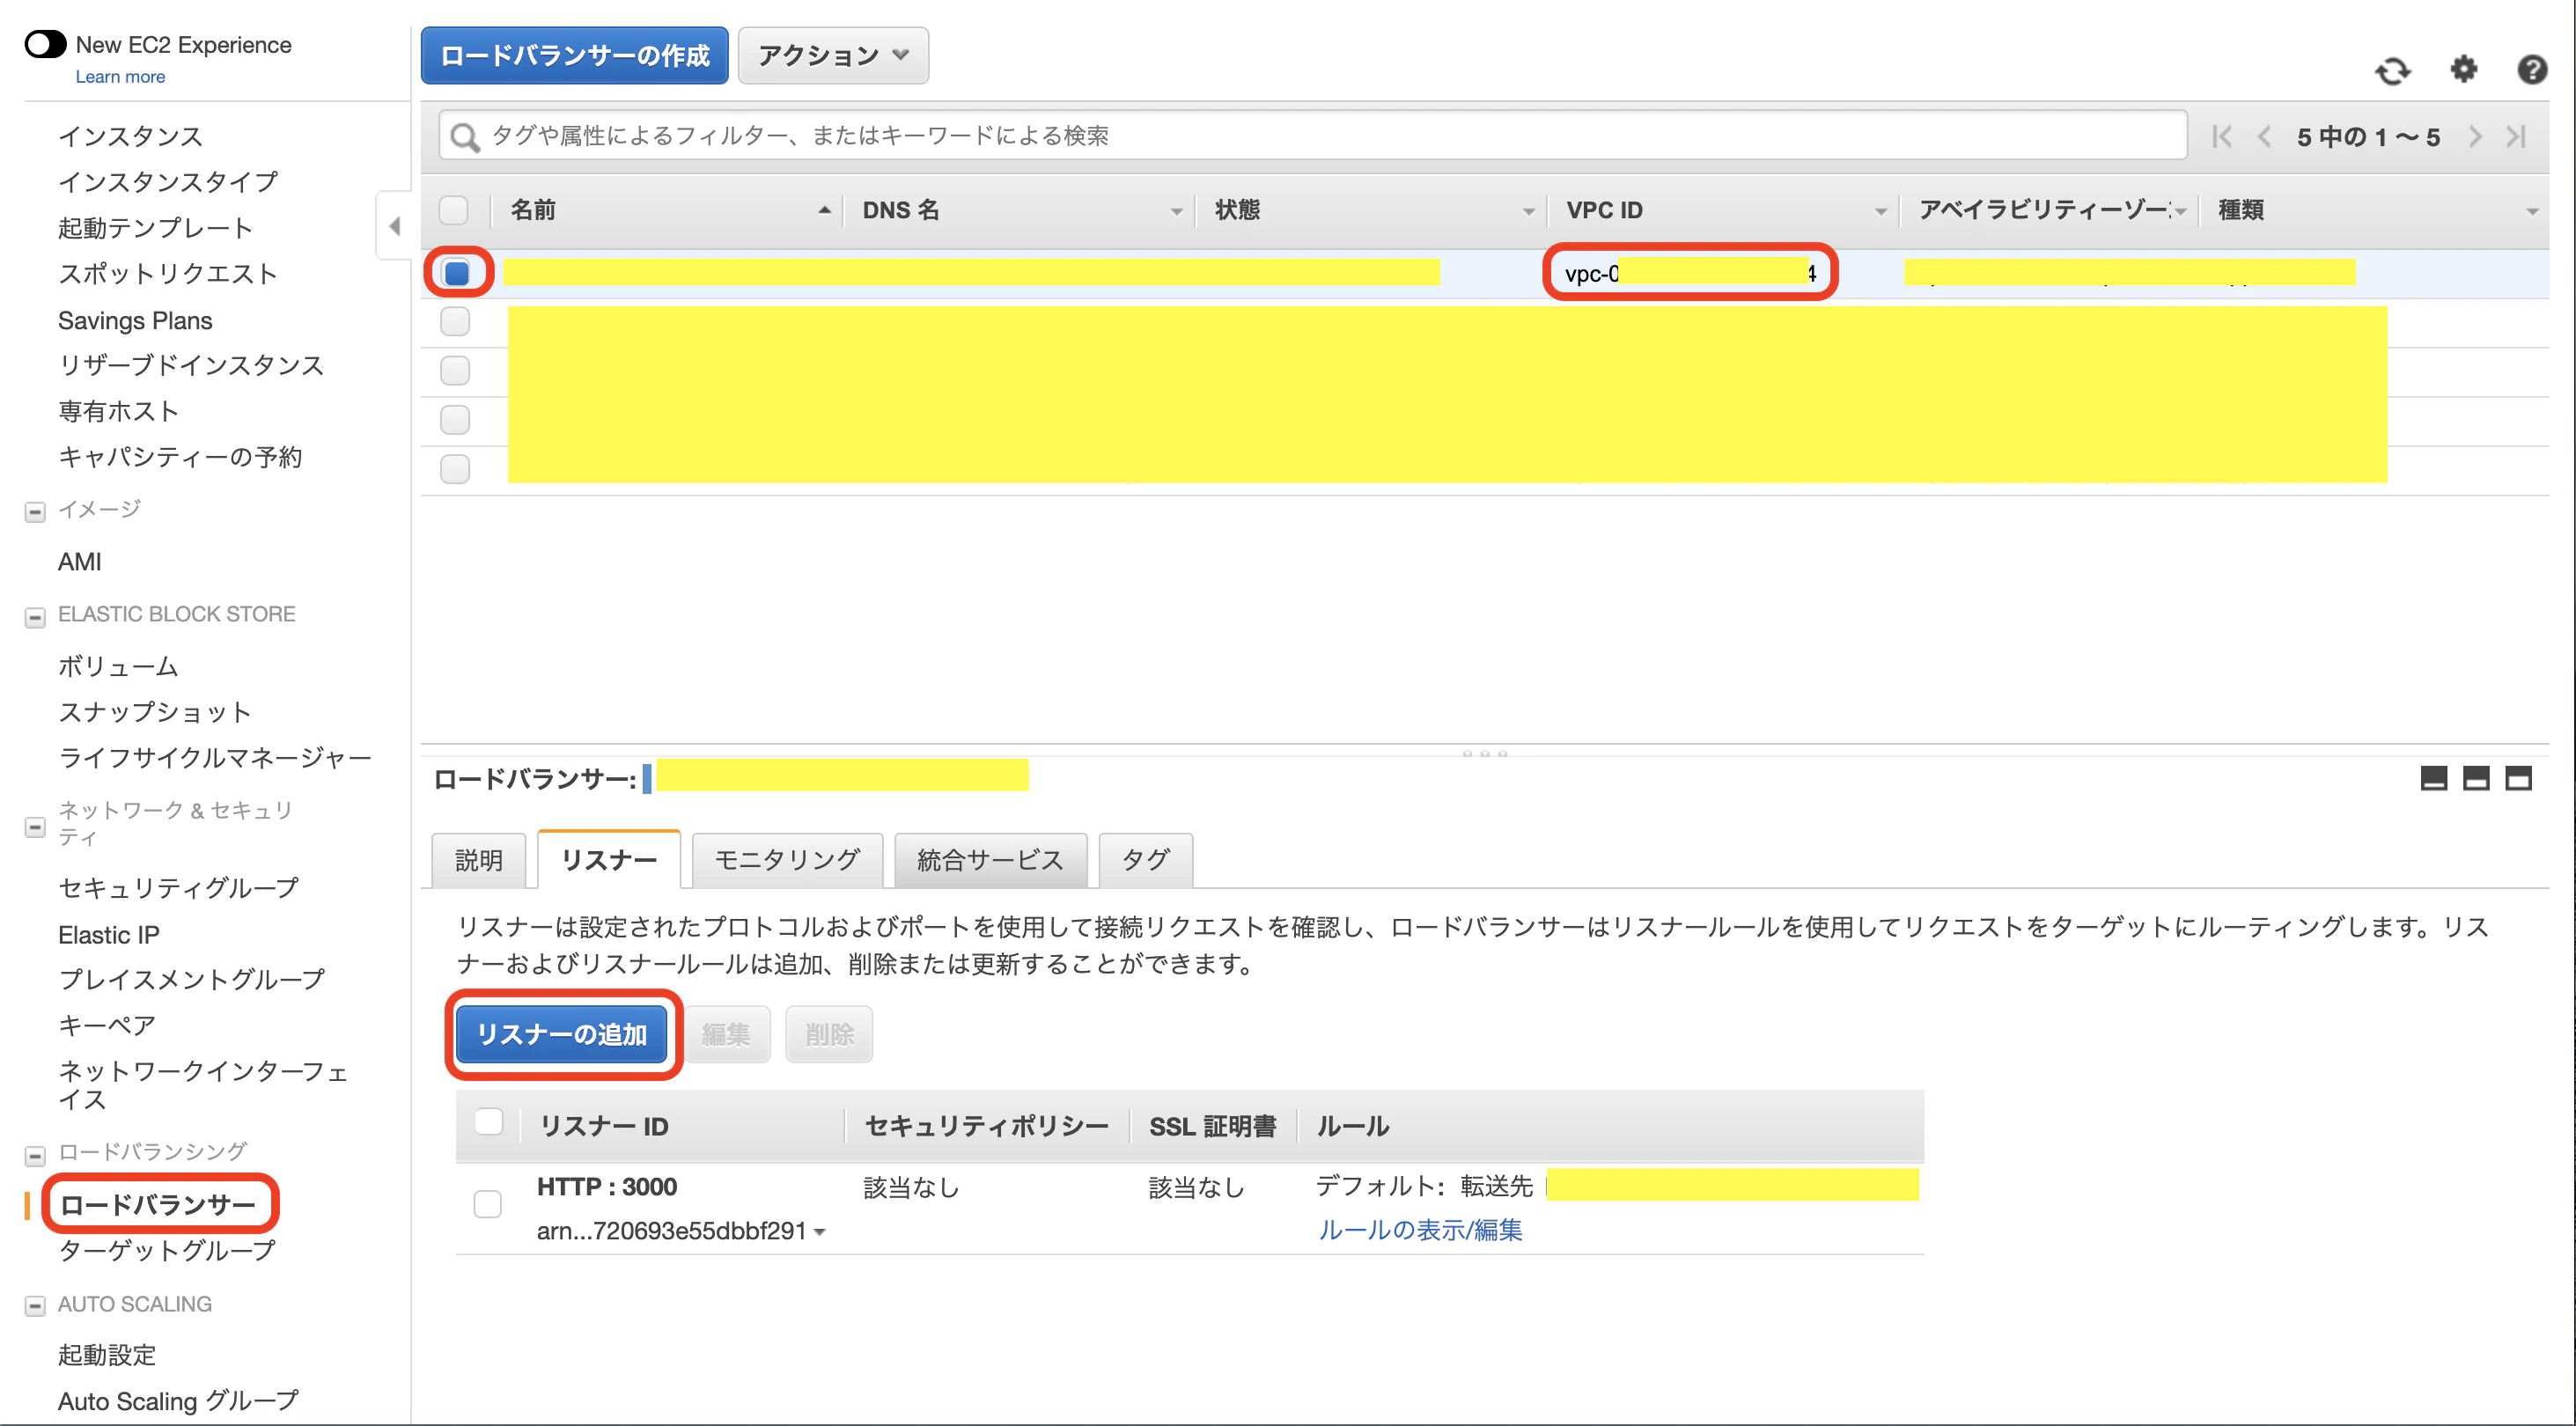Open the DNS 名 column dropdown arrow
Image resolution: width=2576 pixels, height=1426 pixels.
pos(1176,212)
